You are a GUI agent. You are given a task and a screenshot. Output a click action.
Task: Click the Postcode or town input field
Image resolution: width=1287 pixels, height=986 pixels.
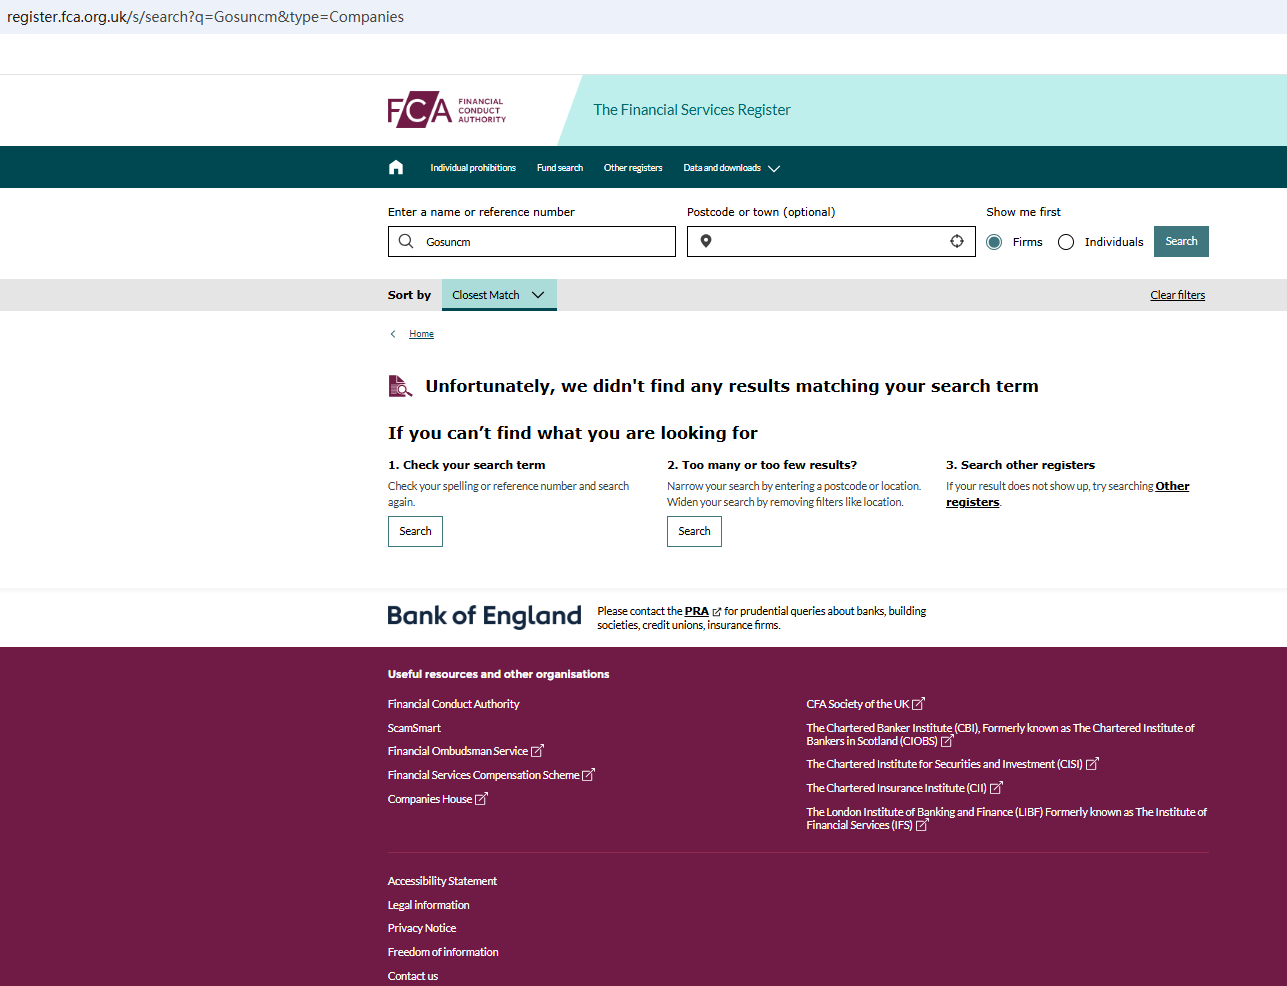(x=832, y=241)
